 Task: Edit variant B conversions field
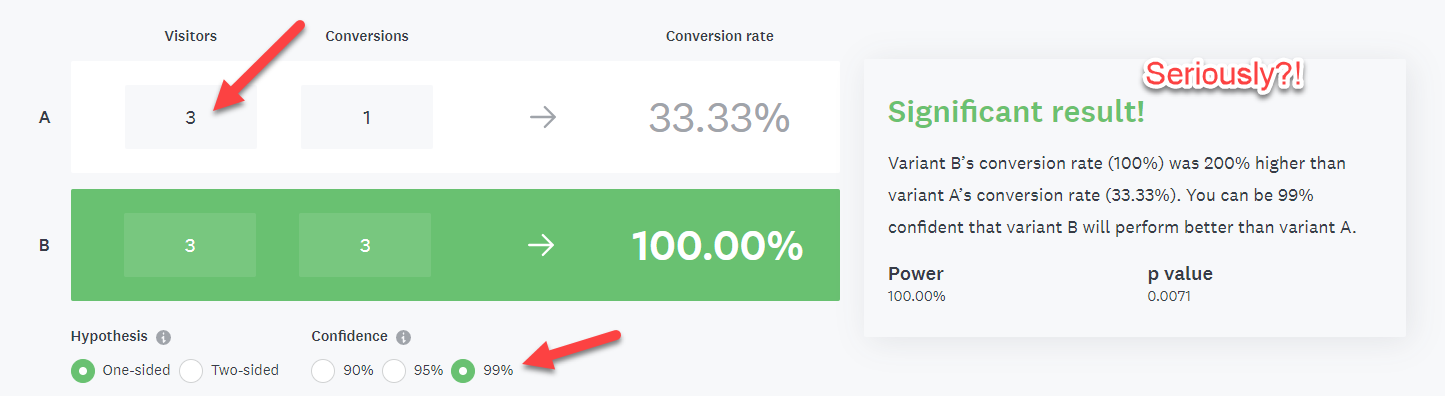(365, 245)
